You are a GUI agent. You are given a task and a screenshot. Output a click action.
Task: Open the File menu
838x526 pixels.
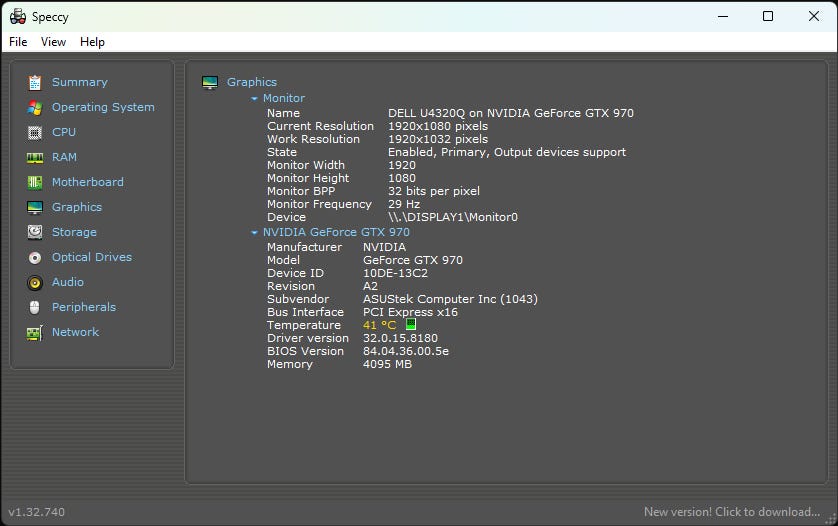tap(18, 42)
